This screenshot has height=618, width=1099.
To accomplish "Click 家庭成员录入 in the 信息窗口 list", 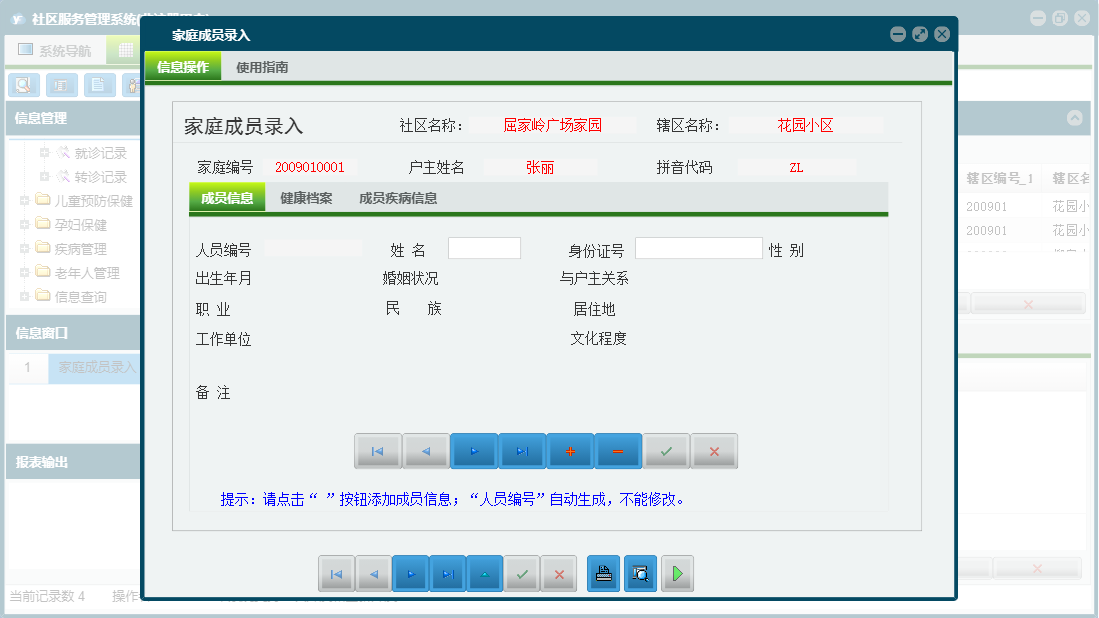I will click(x=95, y=367).
